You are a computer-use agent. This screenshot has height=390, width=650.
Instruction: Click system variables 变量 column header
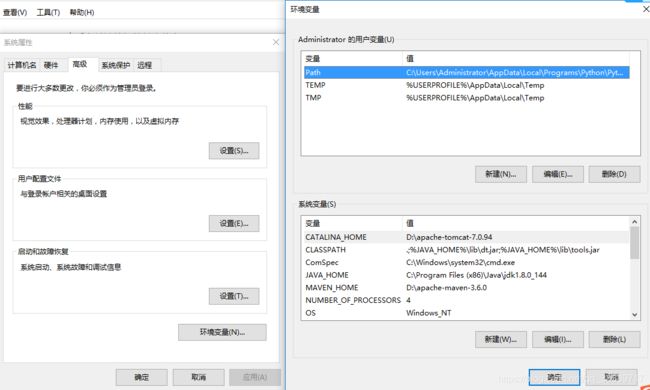coord(352,223)
